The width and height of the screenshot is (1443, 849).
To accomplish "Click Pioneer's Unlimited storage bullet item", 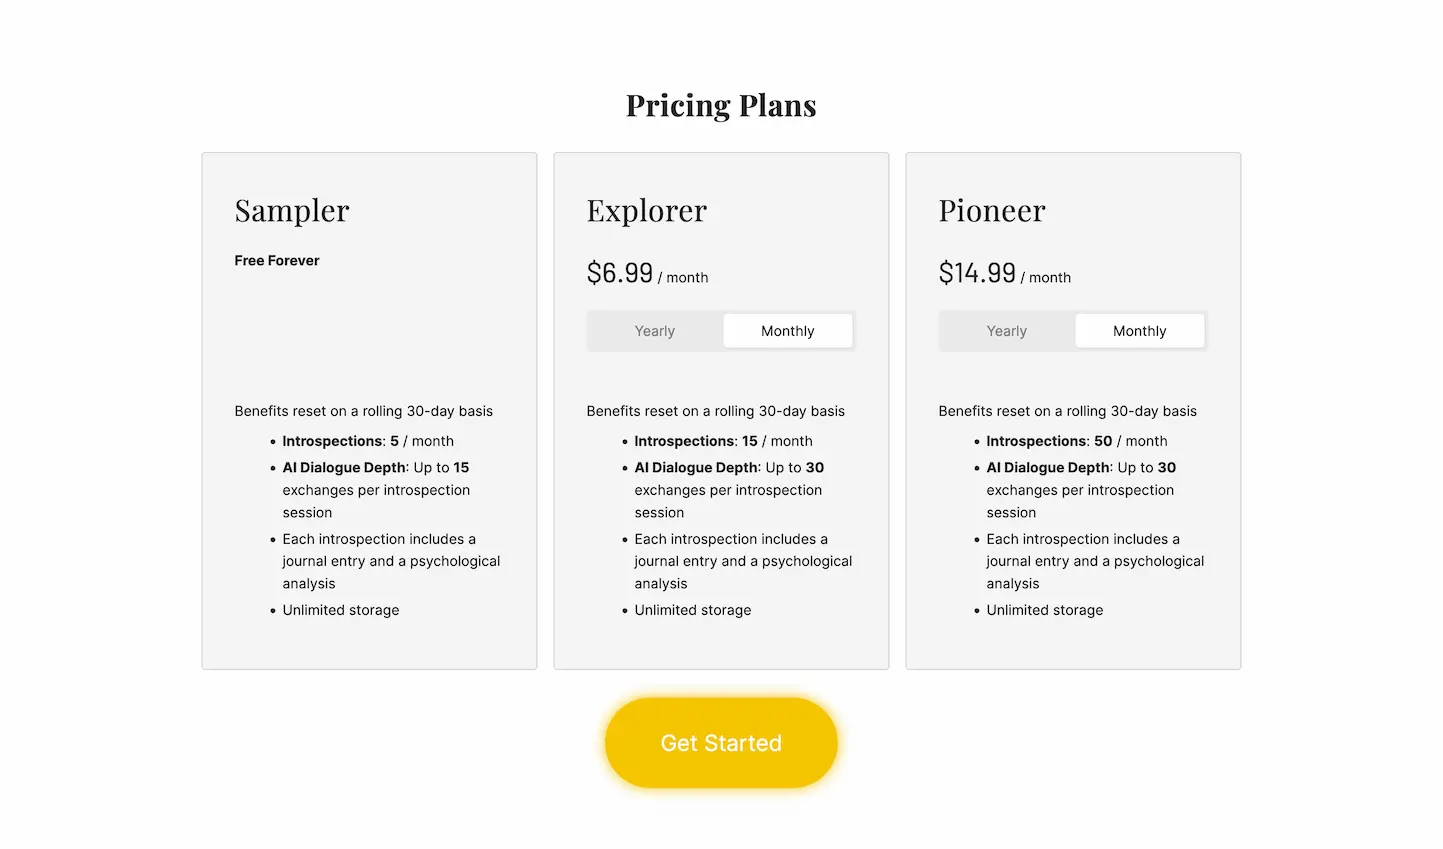I will (x=1044, y=610).
